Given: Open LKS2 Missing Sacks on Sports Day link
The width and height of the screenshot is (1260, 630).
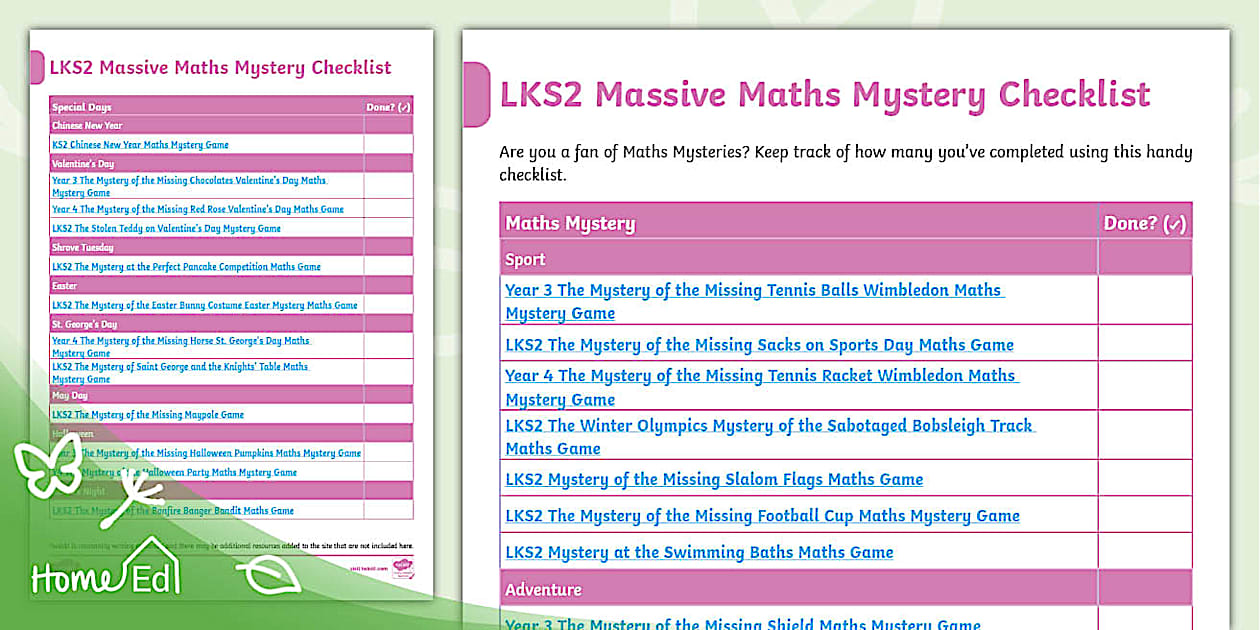Looking at the screenshot, I should tap(758, 344).
